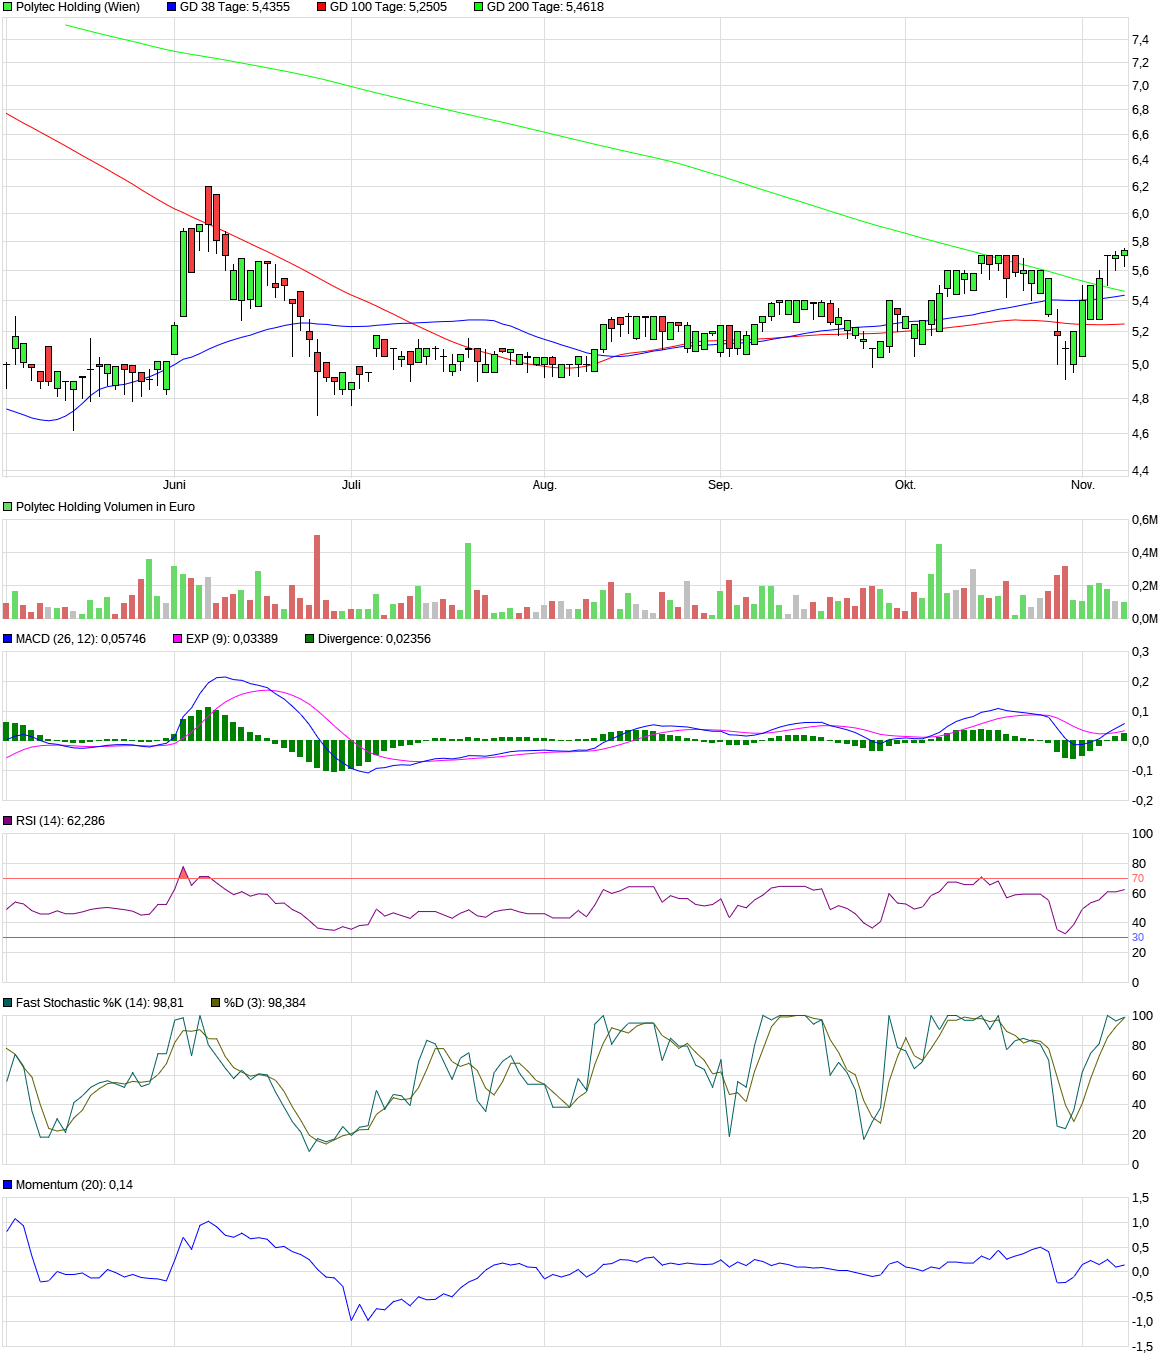The height and width of the screenshot is (1358, 1175).
Task: Click the red 70 RSI overbought level label
Action: [x=1138, y=879]
